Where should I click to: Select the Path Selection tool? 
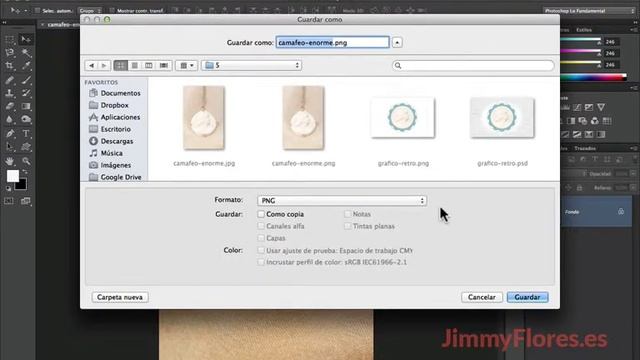point(9,147)
